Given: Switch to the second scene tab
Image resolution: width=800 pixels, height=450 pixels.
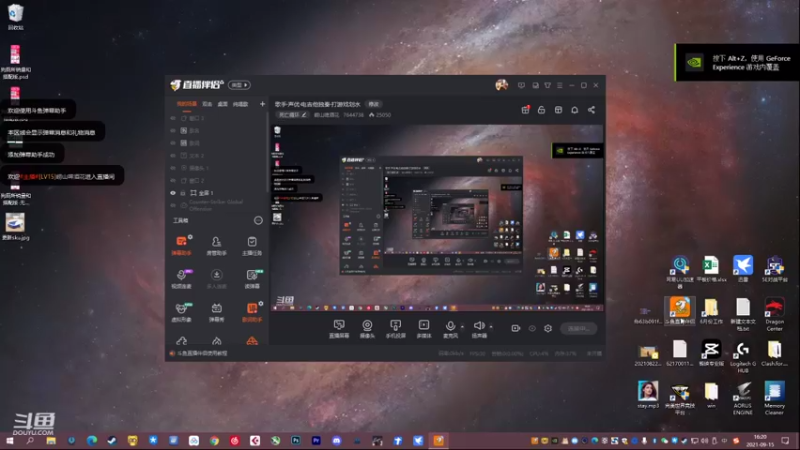Looking at the screenshot, I should (207, 104).
